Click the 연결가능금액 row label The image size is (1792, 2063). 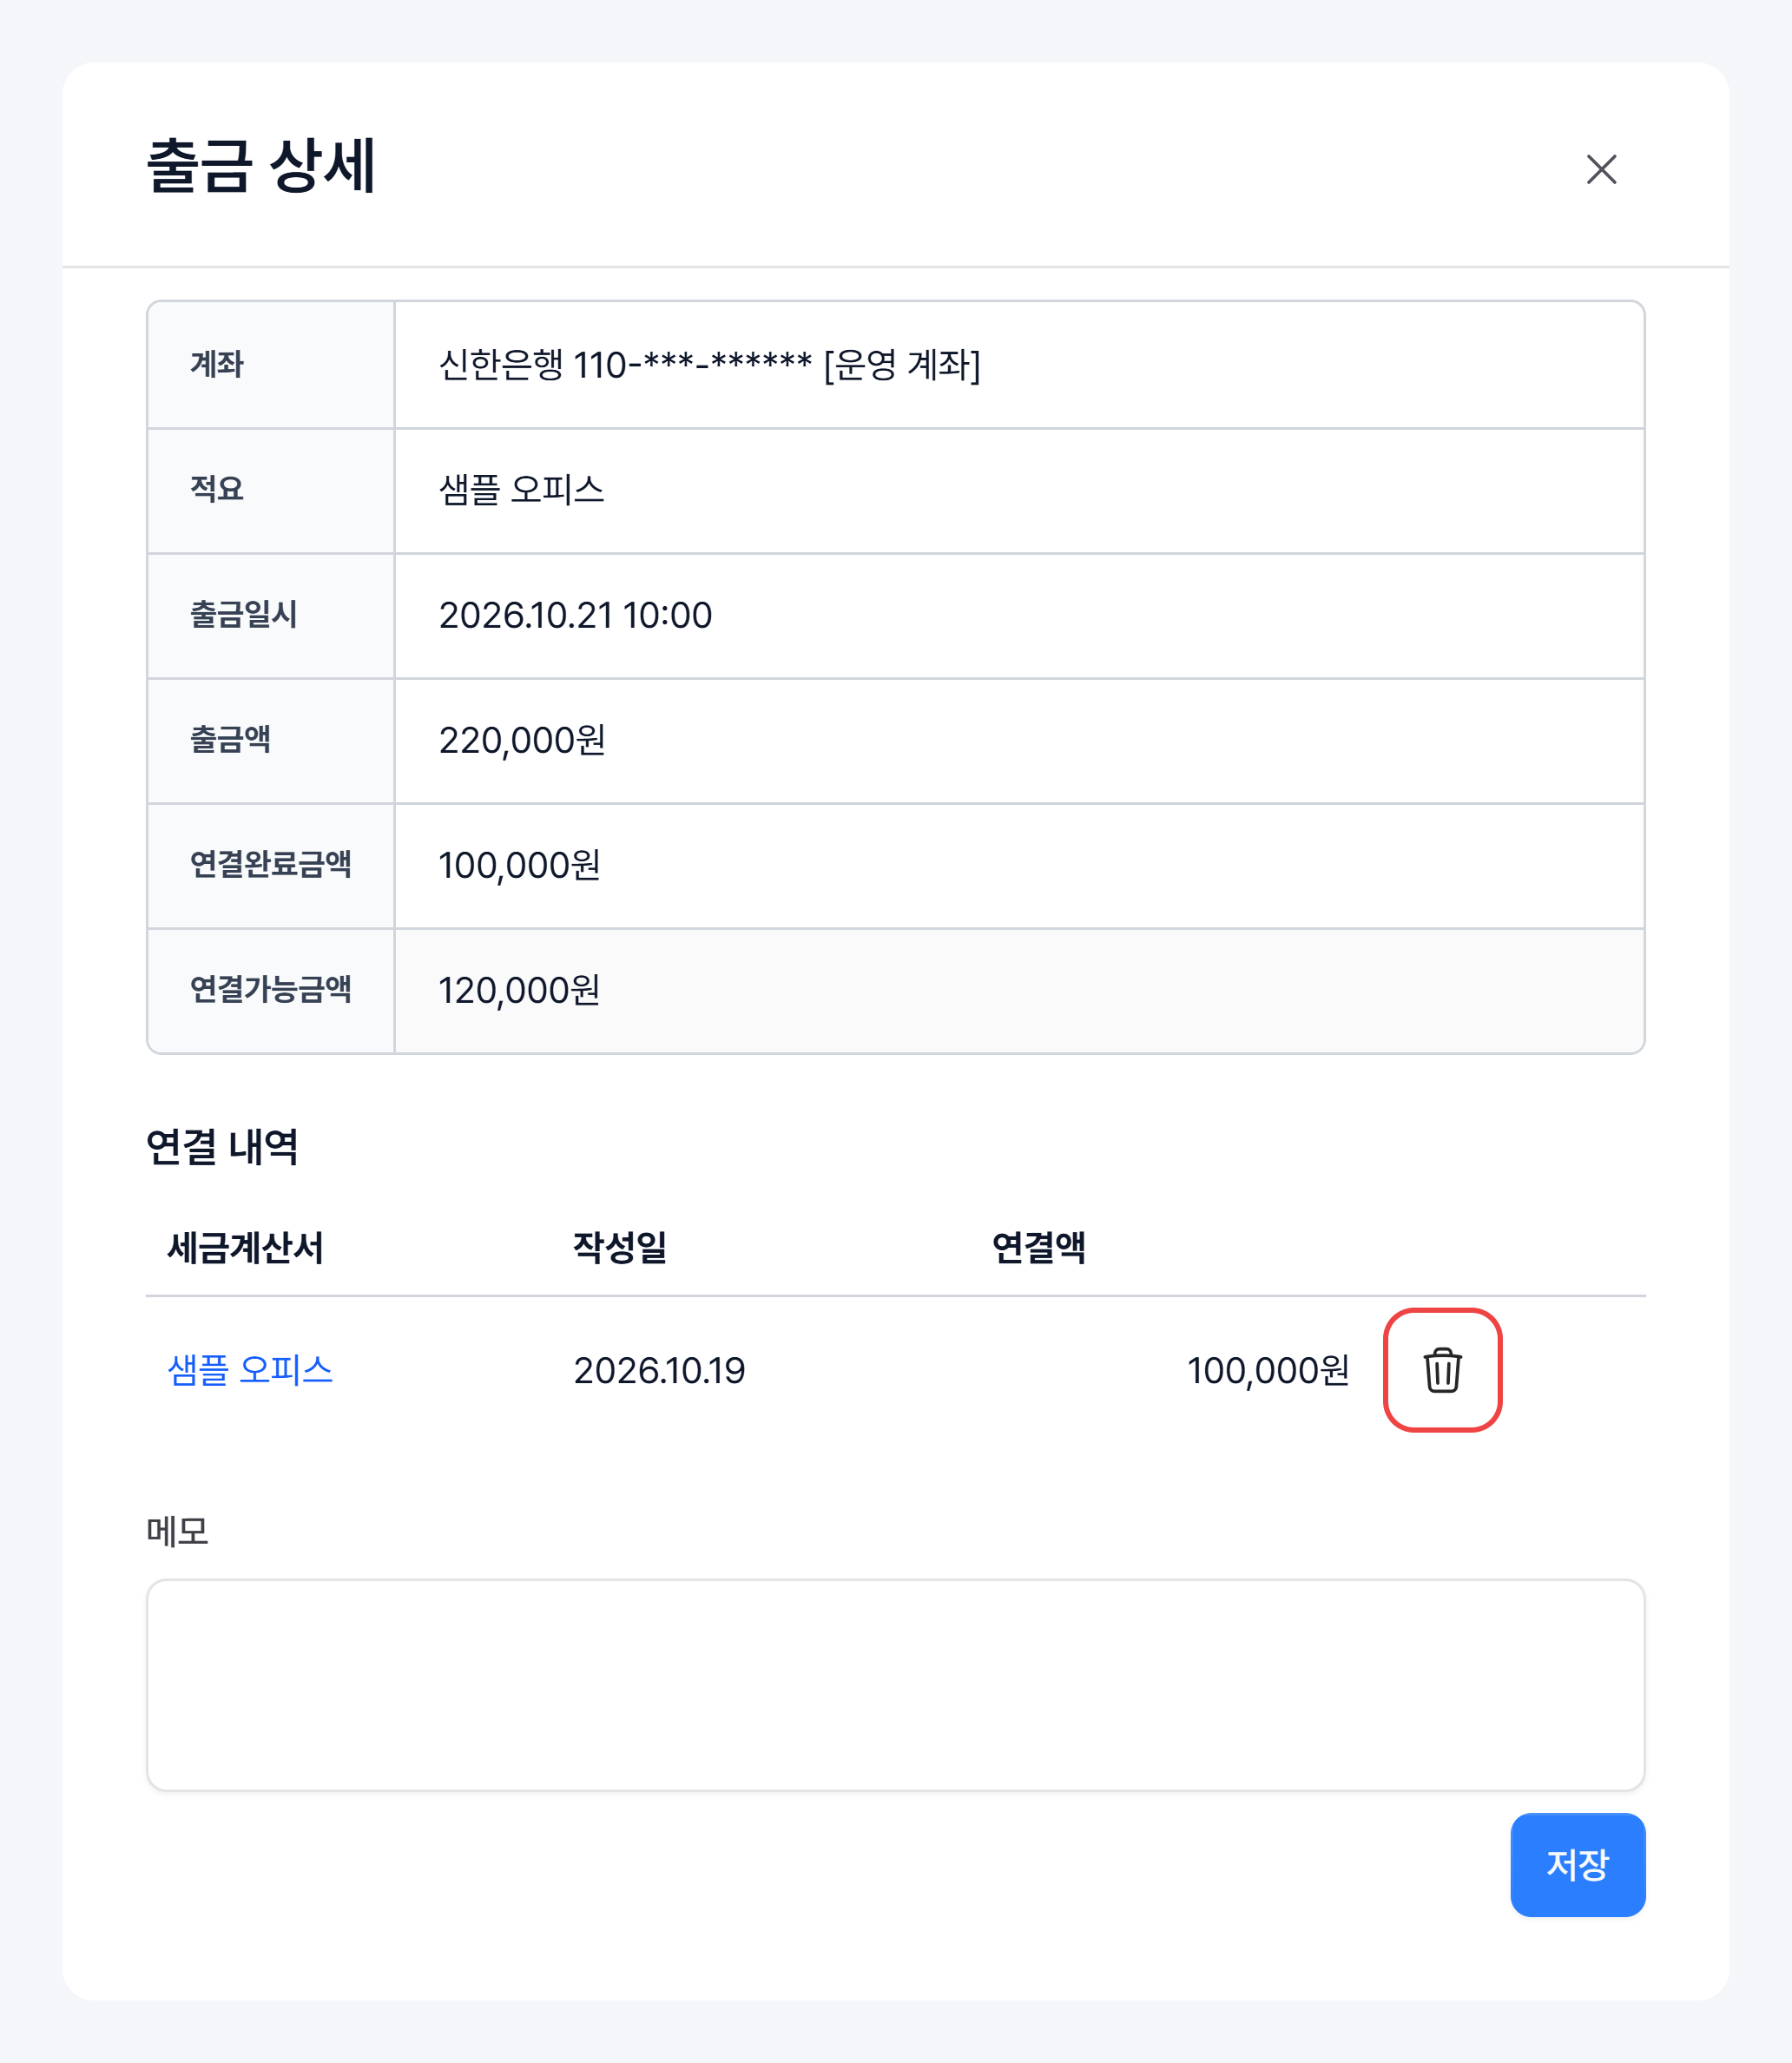(x=271, y=989)
